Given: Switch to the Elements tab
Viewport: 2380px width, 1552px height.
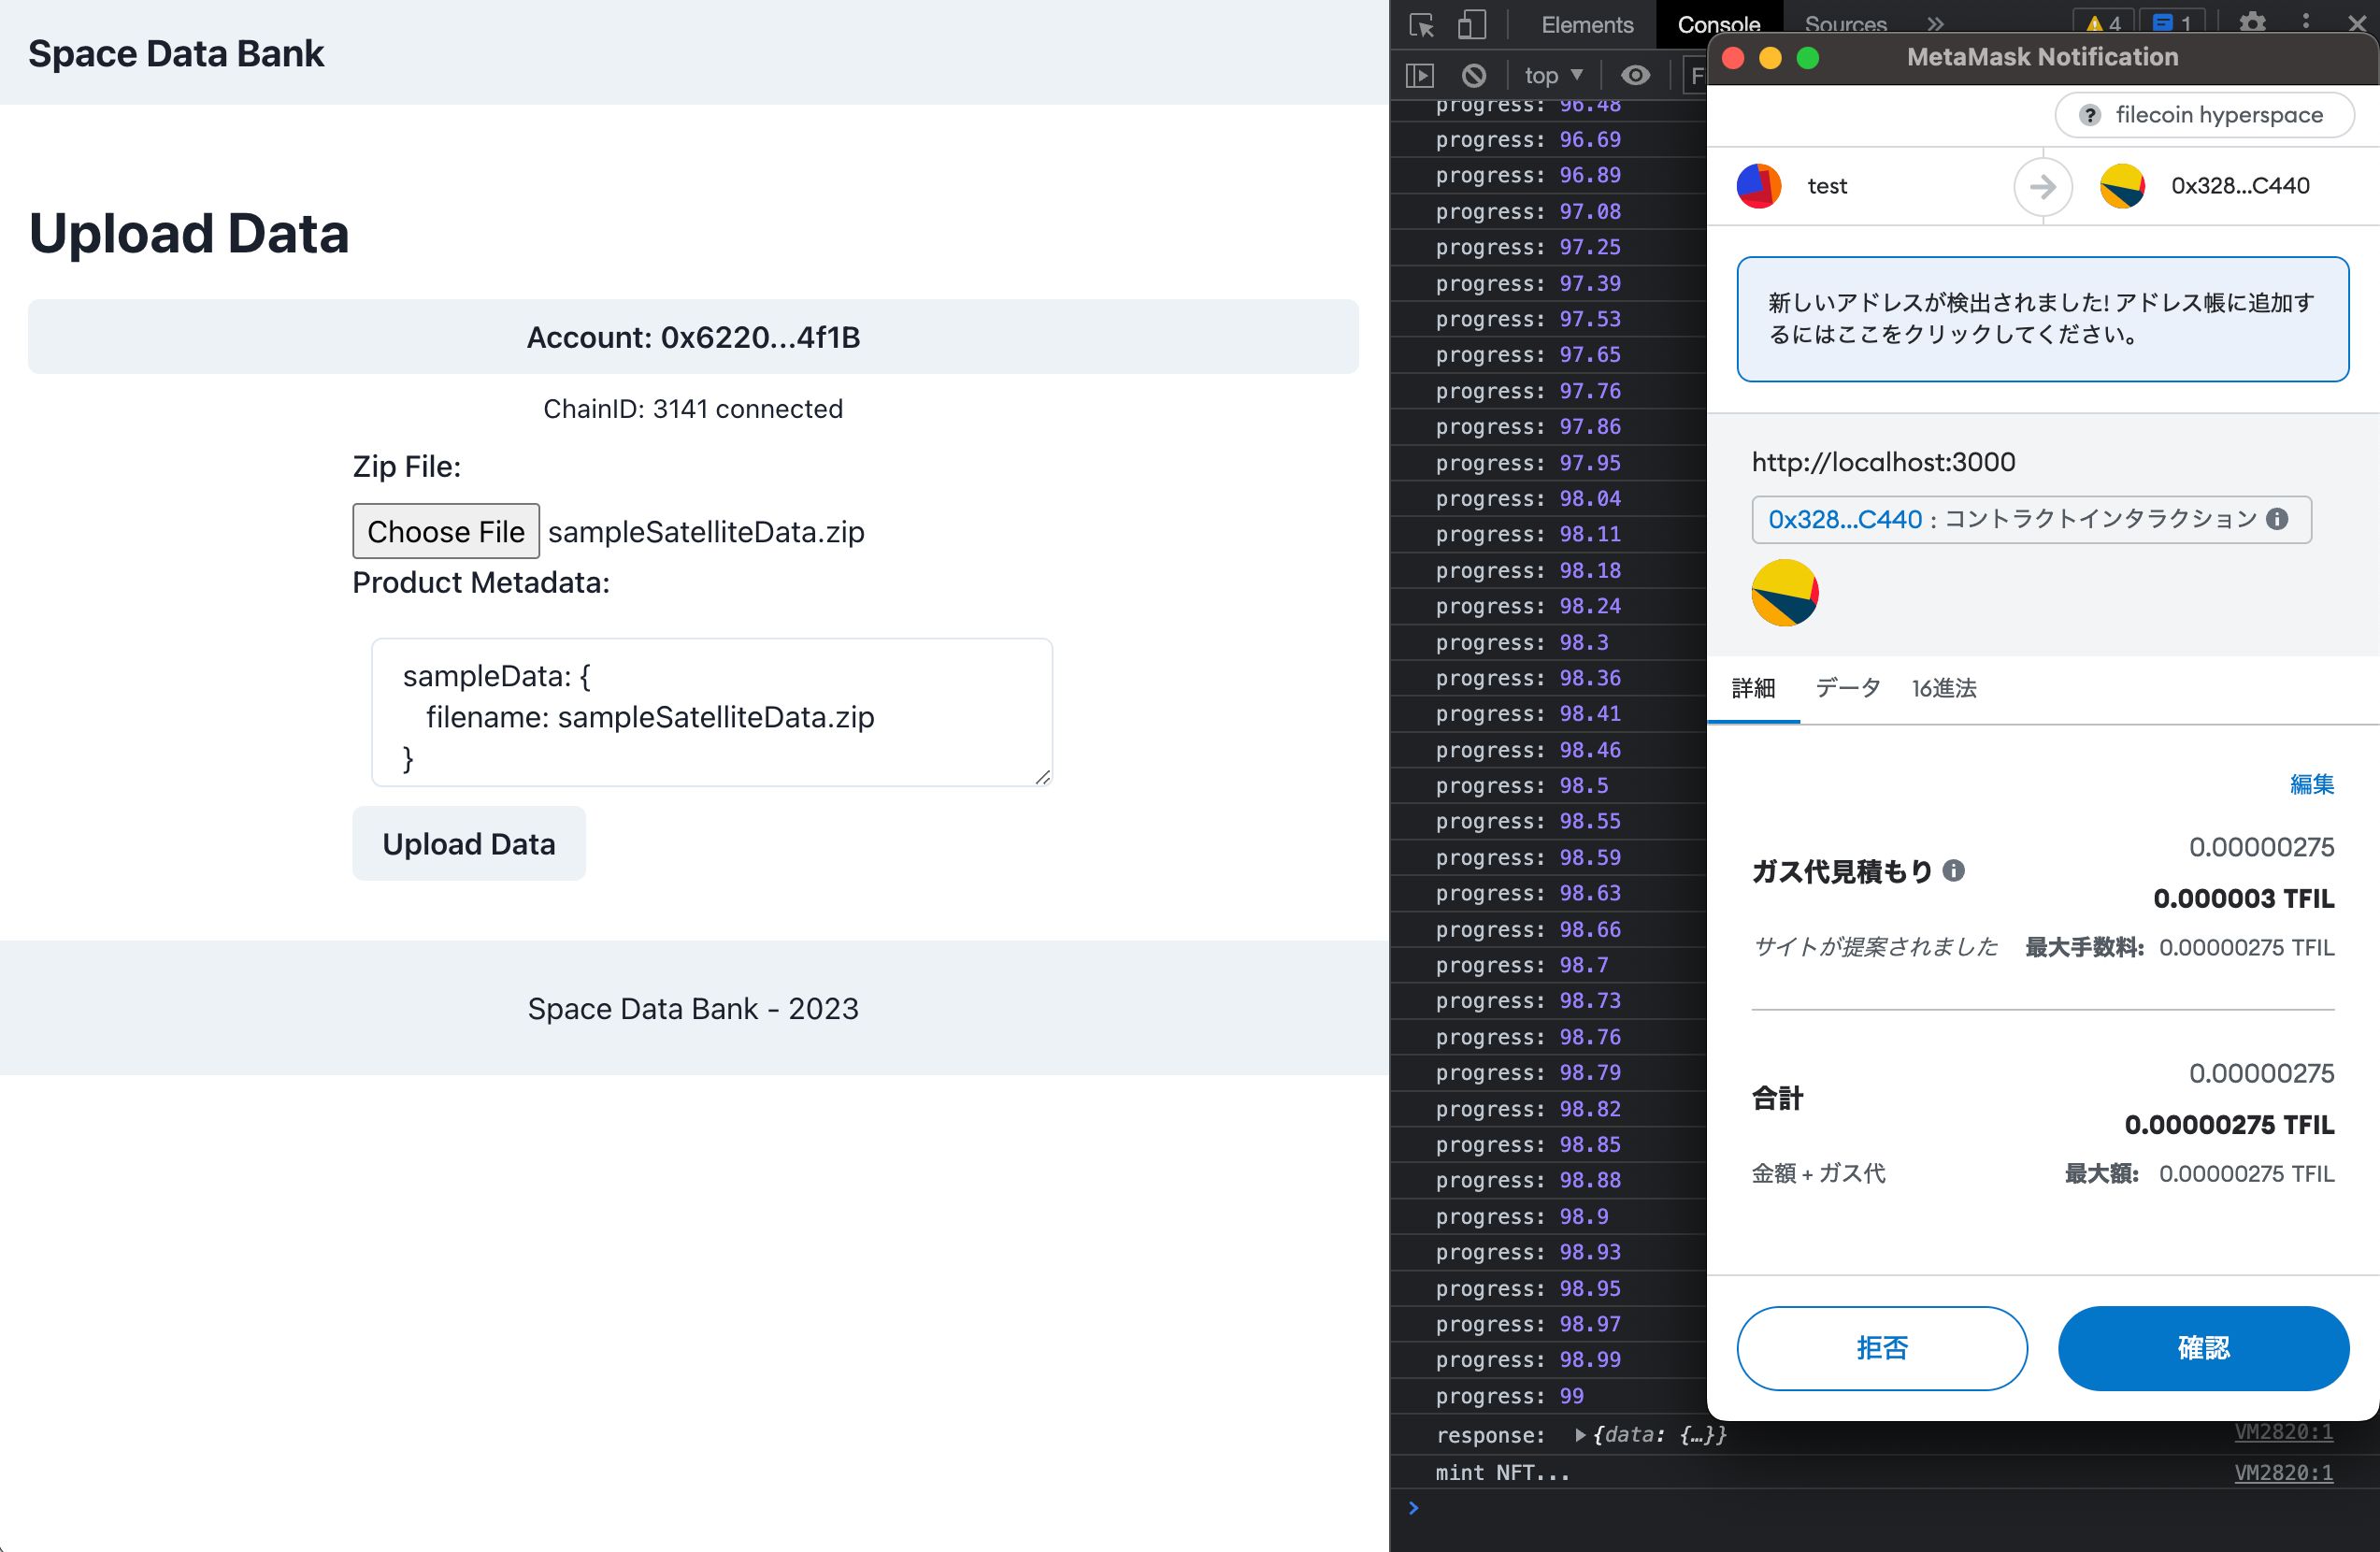Looking at the screenshot, I should pyautogui.click(x=1587, y=25).
